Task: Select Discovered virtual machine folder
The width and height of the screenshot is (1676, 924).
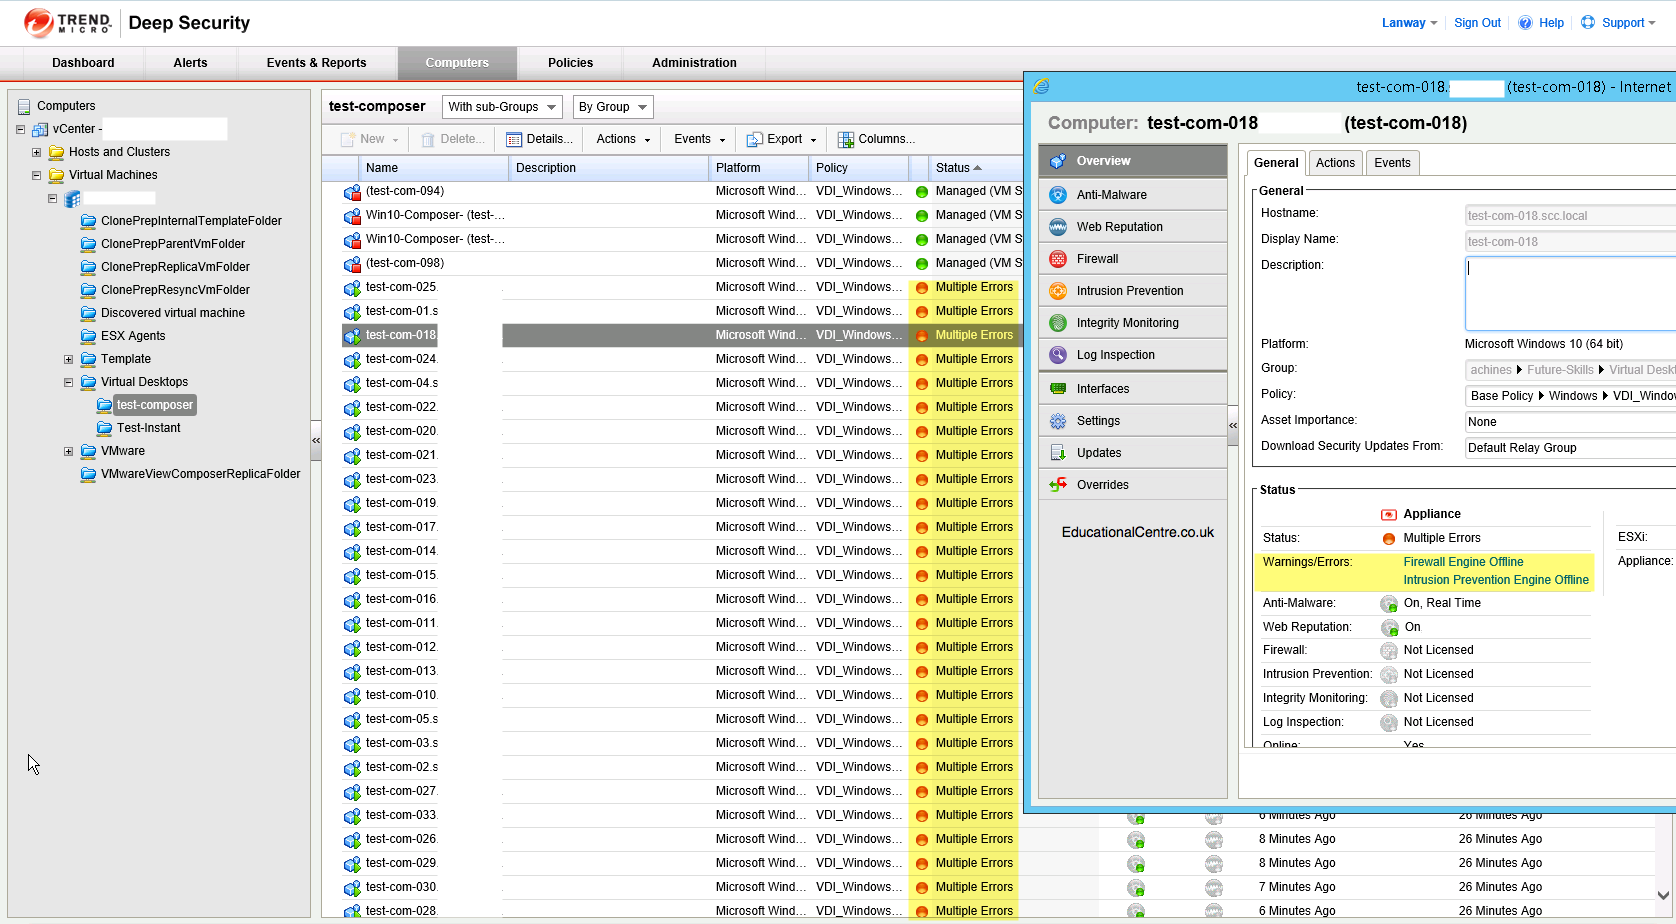Action: (x=172, y=313)
